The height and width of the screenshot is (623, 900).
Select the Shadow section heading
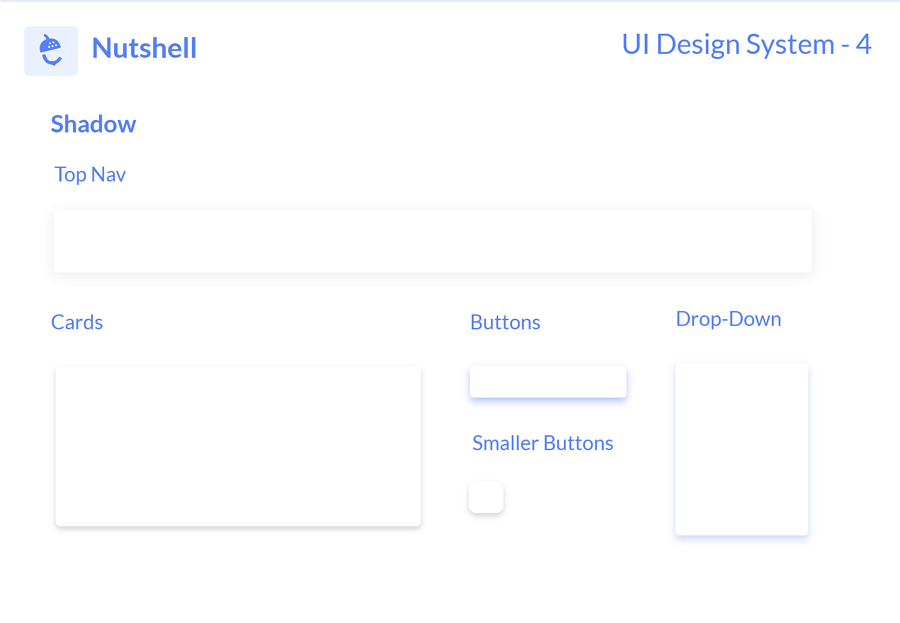tap(93, 124)
